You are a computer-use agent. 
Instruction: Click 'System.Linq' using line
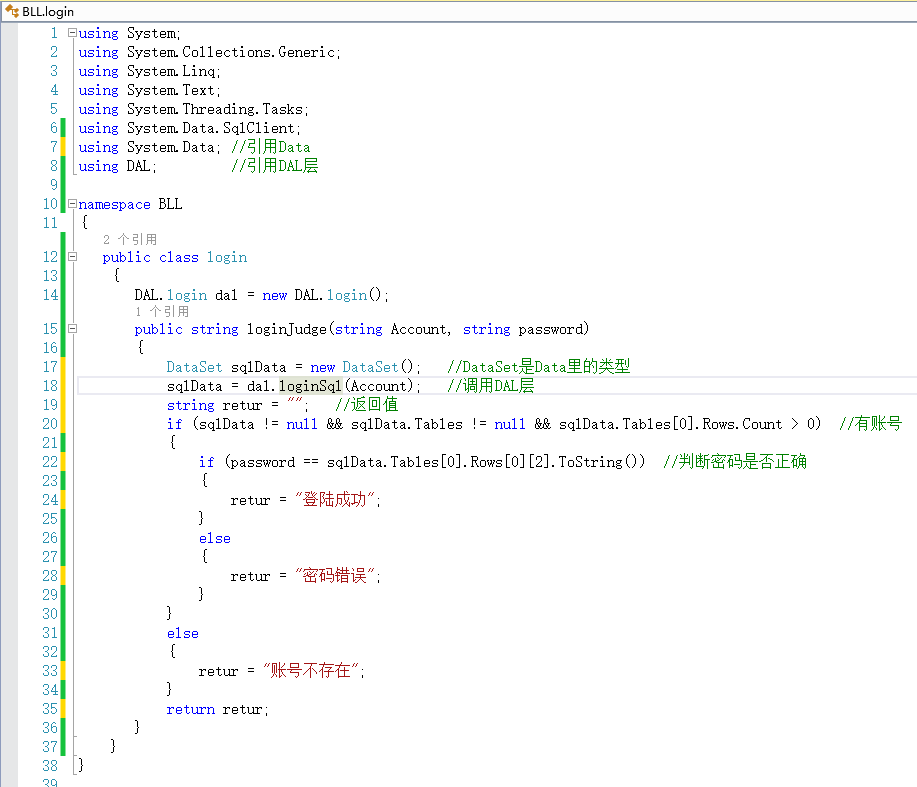point(150,71)
